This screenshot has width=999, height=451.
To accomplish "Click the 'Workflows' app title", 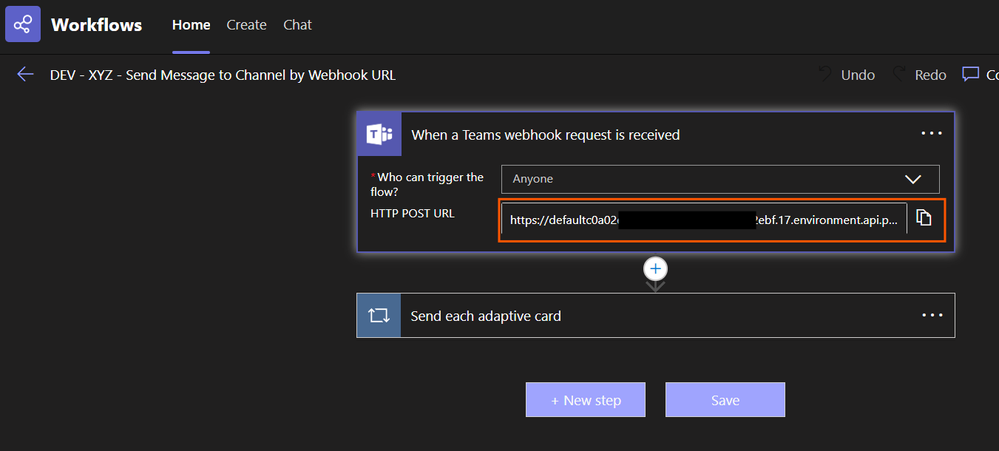I will [97, 25].
